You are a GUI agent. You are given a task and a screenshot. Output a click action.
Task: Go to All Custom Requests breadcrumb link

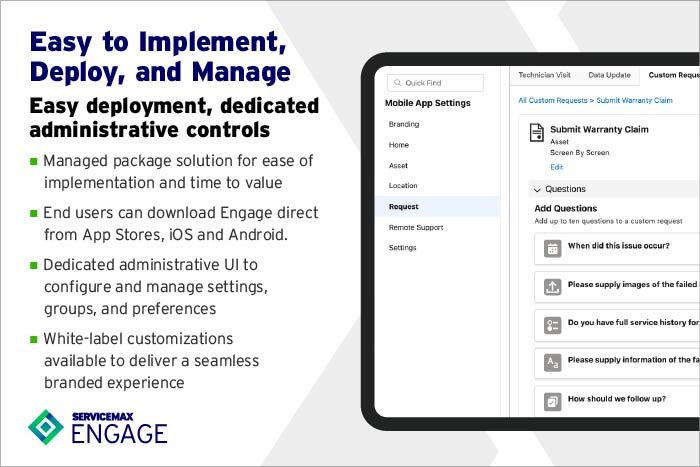tap(551, 101)
